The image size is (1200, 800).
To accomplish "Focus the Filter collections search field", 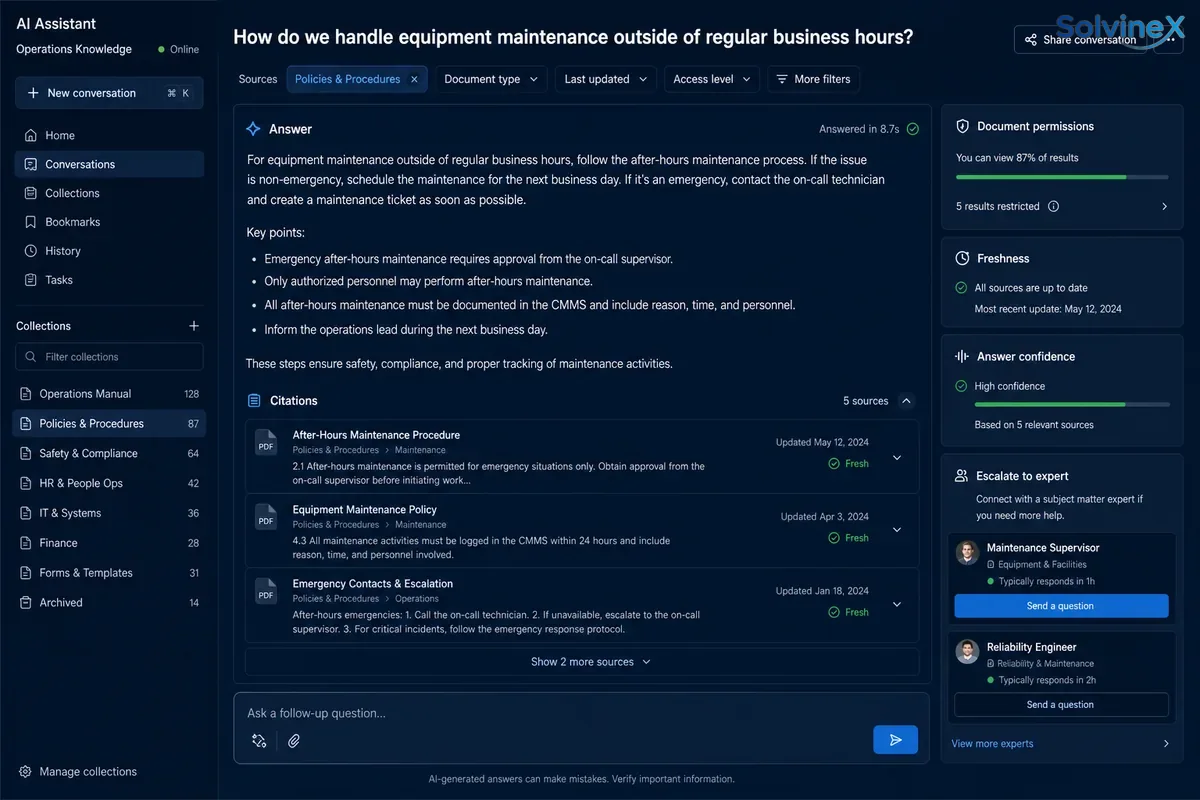I will 109,357.
